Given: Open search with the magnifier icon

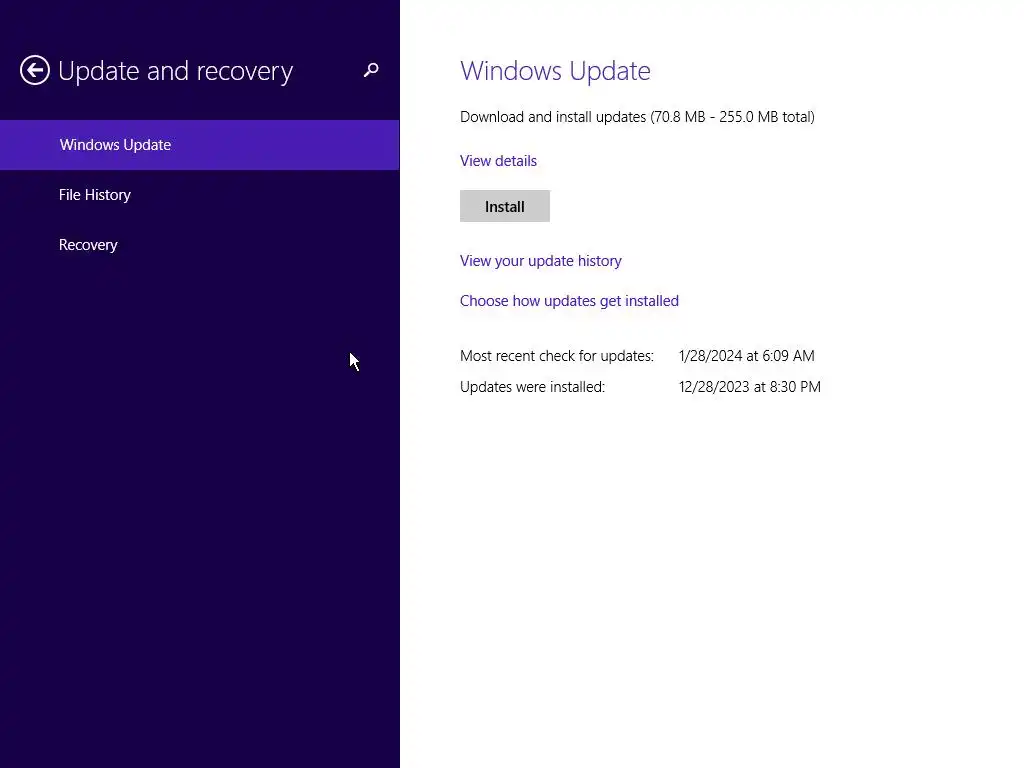Looking at the screenshot, I should pyautogui.click(x=371, y=70).
